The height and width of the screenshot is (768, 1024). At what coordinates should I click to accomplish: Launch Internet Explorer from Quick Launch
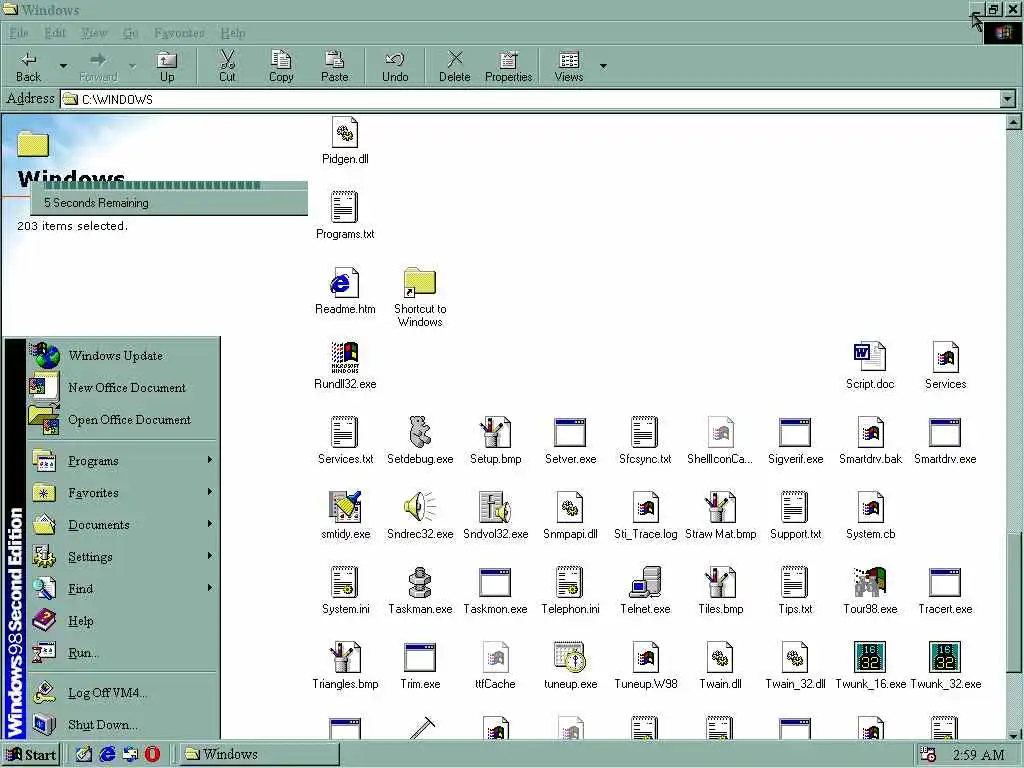107,754
